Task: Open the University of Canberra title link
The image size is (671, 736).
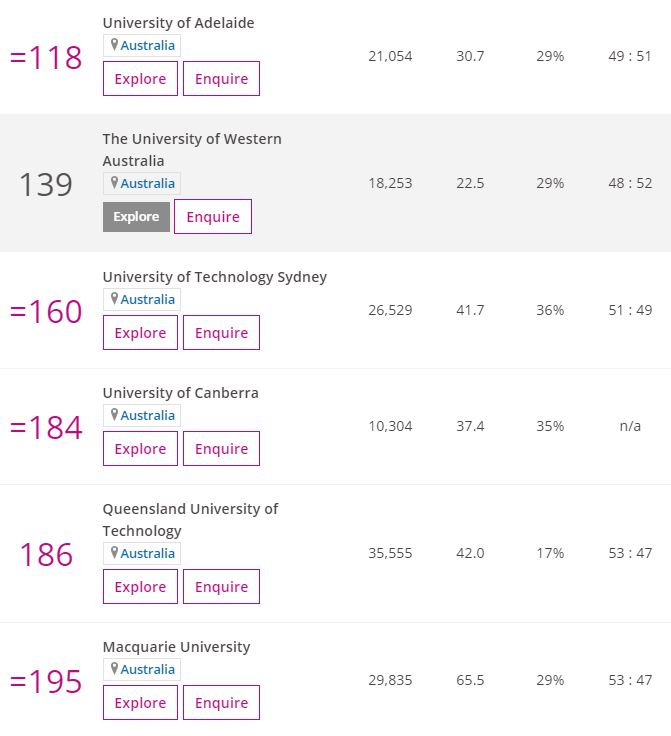Action: coord(181,393)
